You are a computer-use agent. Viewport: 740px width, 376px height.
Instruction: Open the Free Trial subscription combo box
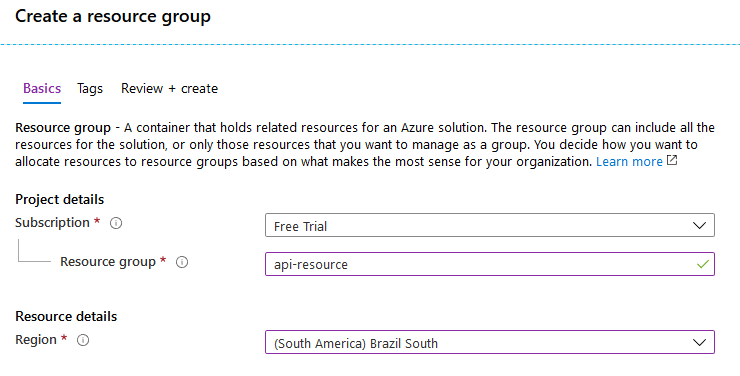pyautogui.click(x=490, y=225)
